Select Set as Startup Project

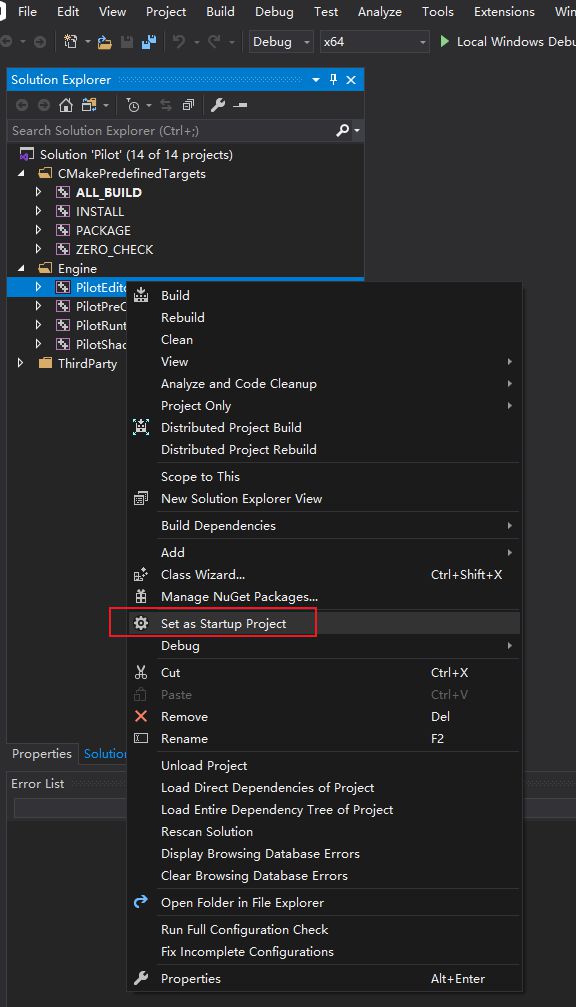[x=223, y=624]
